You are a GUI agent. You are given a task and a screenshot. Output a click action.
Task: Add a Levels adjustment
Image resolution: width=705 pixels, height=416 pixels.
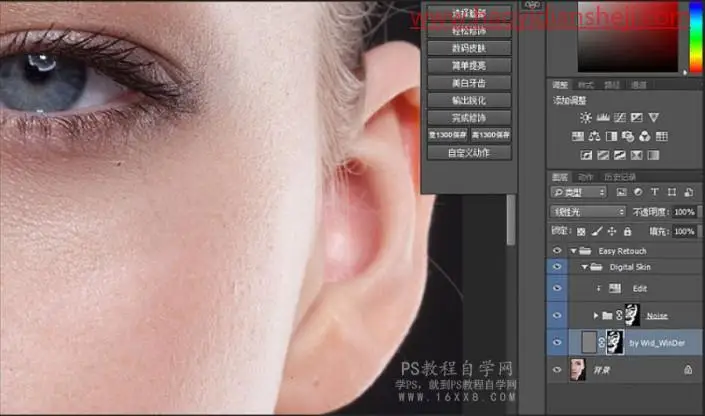[x=602, y=118]
